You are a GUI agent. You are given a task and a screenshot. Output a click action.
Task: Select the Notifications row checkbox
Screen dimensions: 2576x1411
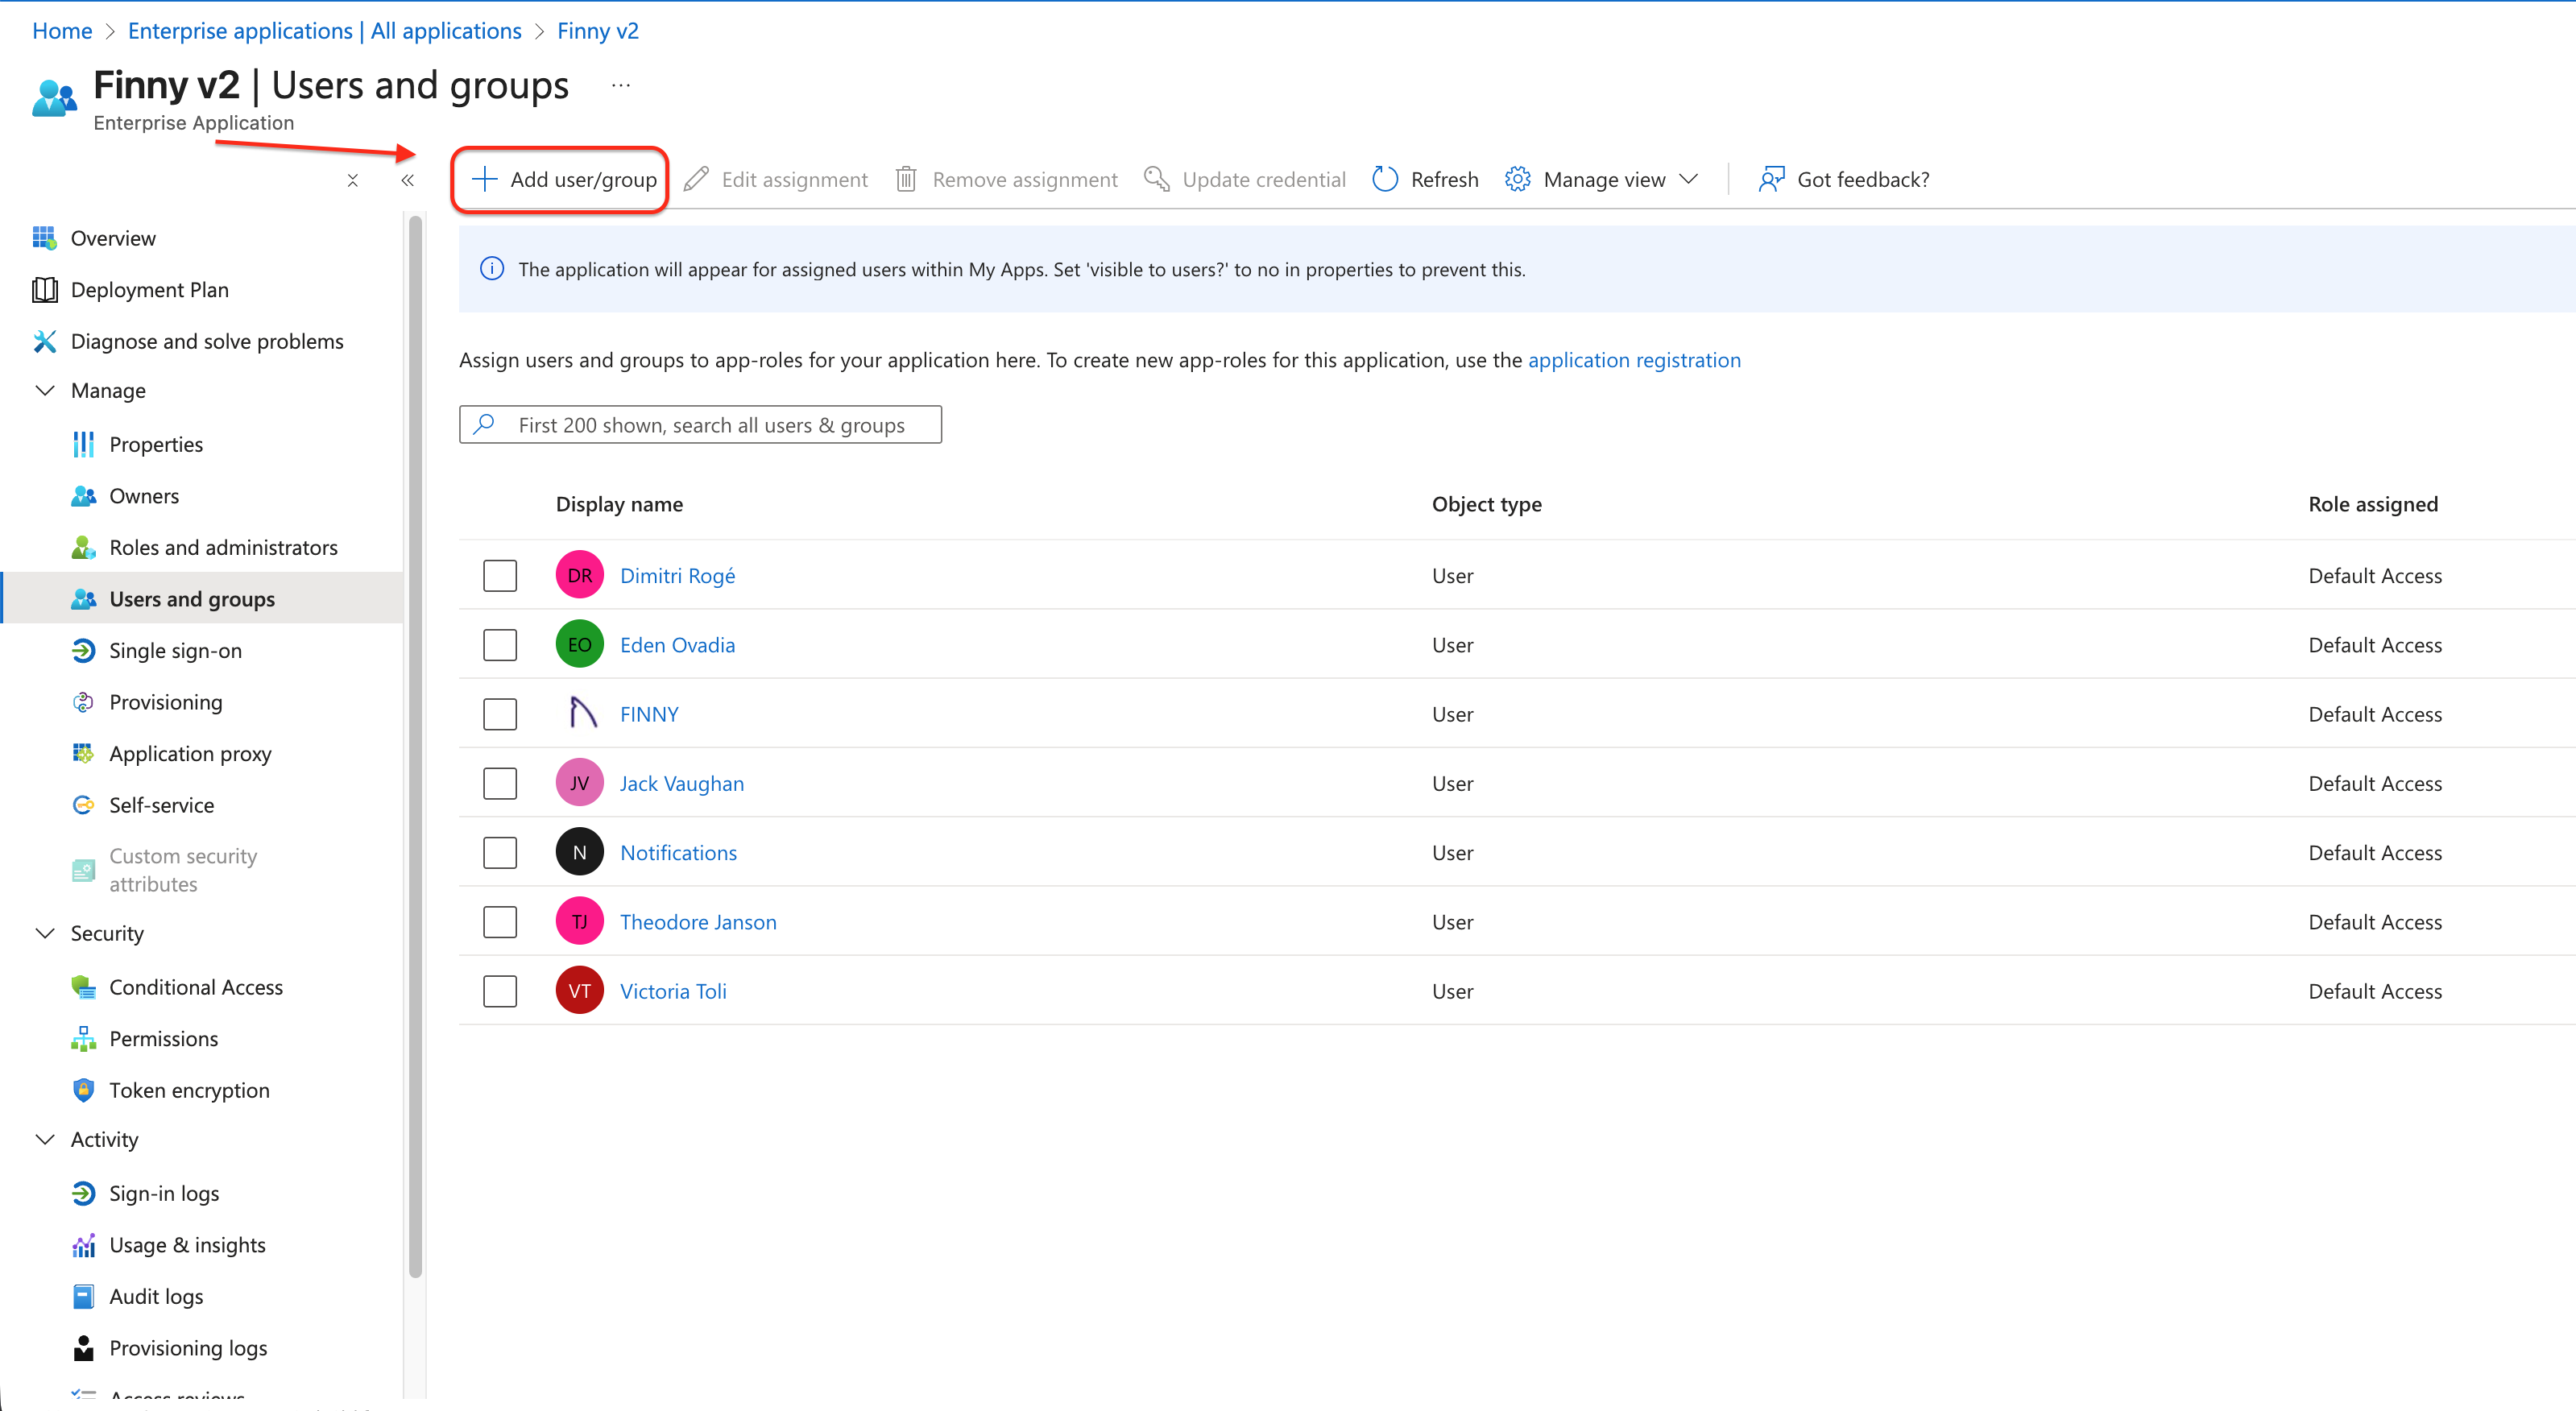pos(500,853)
